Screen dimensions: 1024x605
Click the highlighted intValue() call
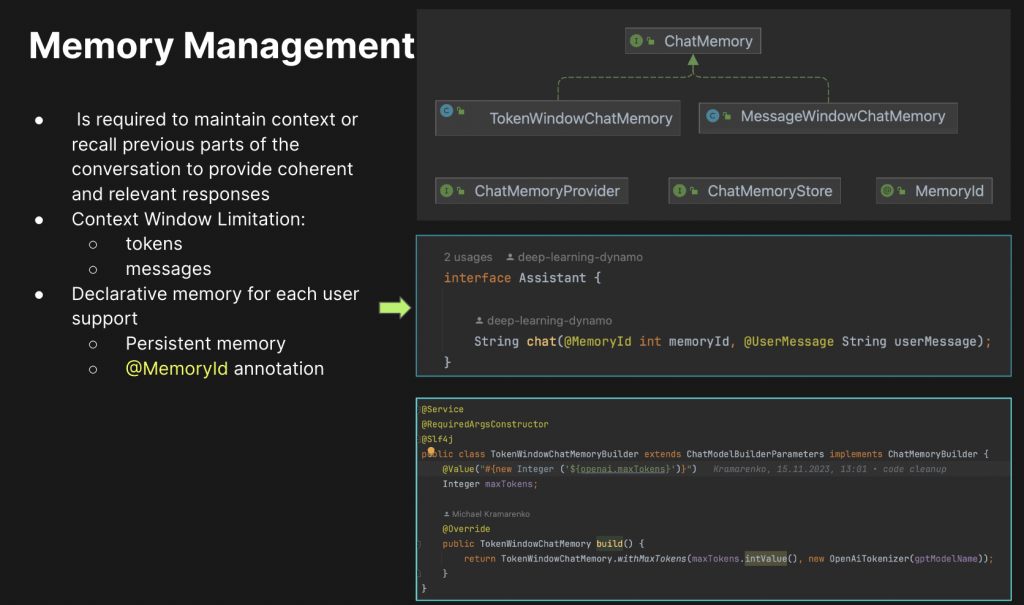[764, 557]
